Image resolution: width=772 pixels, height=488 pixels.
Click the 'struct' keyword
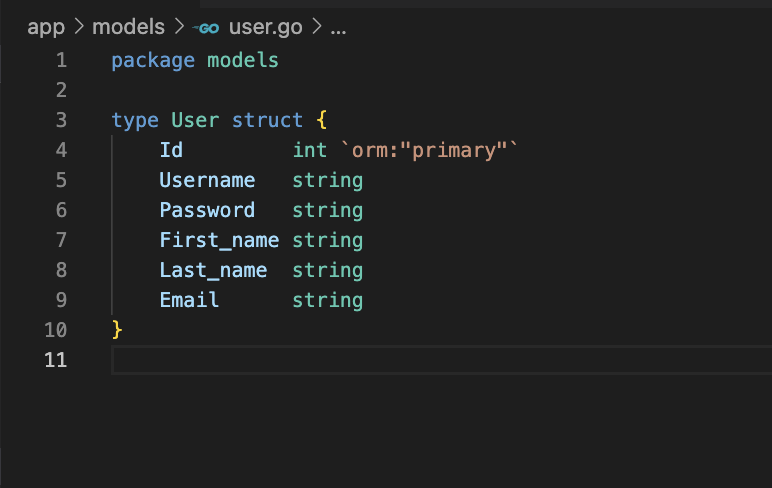(267, 121)
